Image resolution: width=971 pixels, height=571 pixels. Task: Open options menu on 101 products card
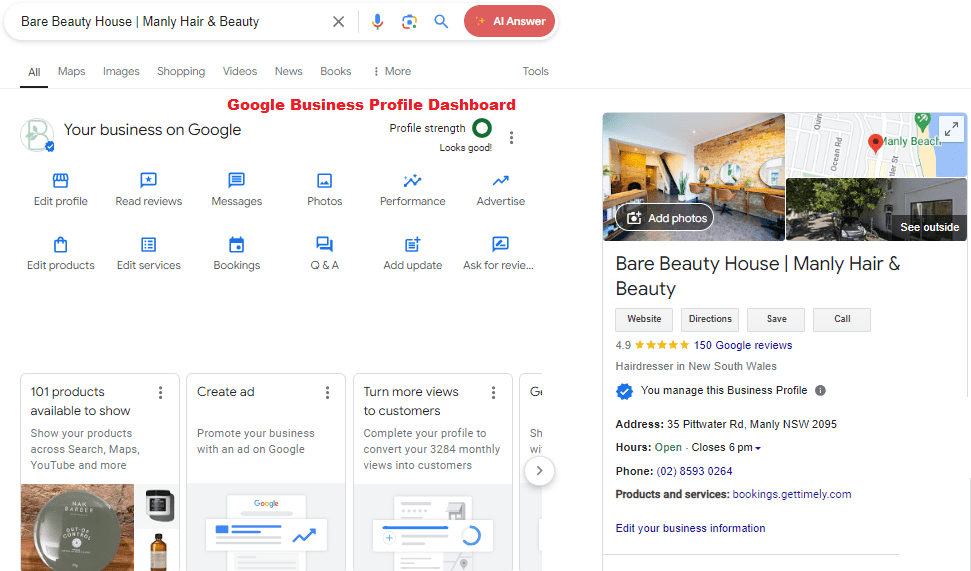pos(160,393)
